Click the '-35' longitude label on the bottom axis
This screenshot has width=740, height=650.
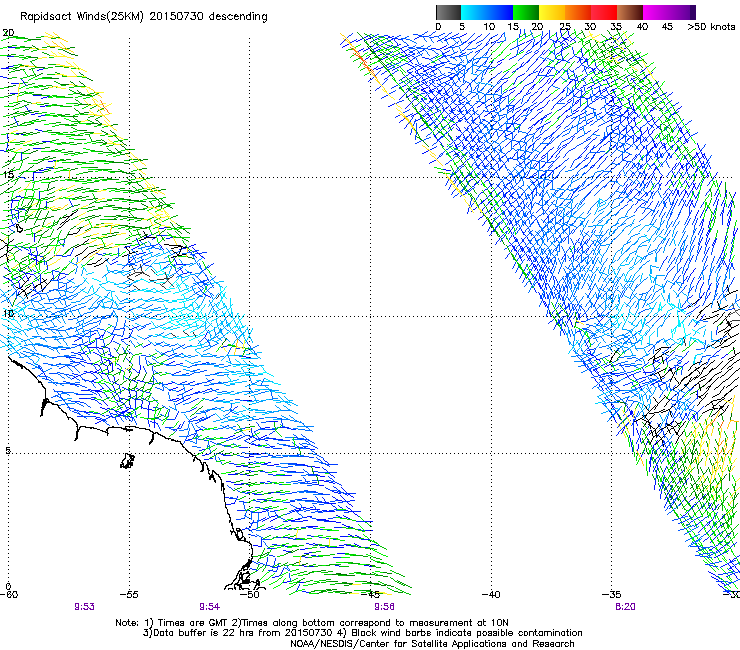tap(612, 594)
